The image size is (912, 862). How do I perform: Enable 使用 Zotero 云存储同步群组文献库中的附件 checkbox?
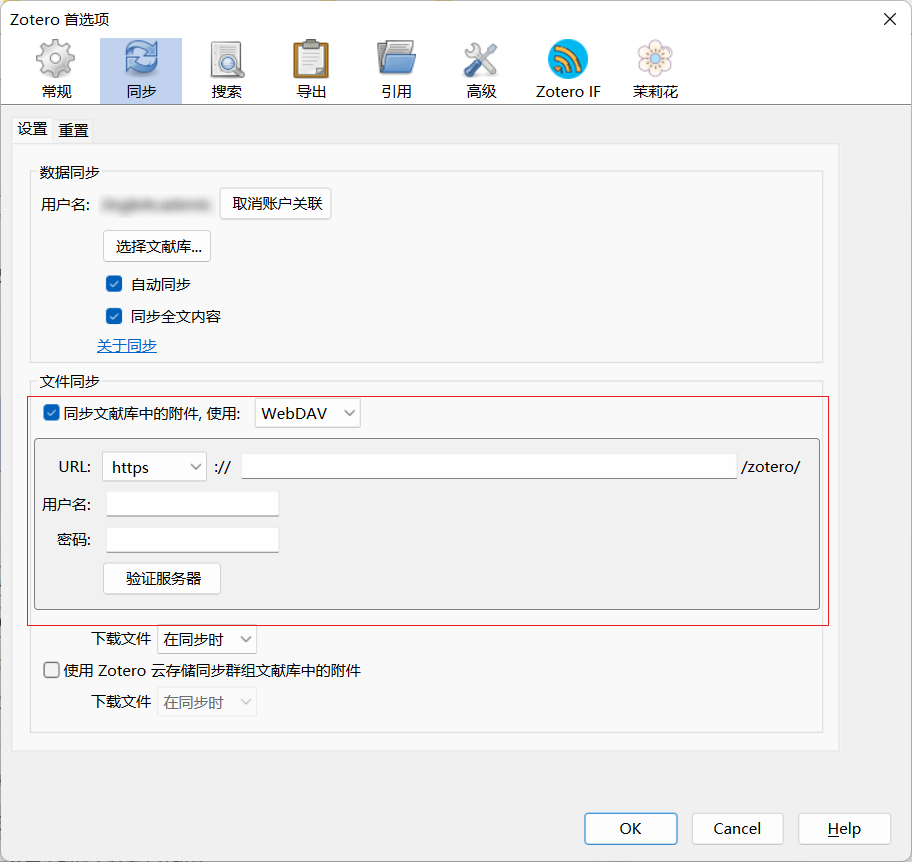click(51, 670)
